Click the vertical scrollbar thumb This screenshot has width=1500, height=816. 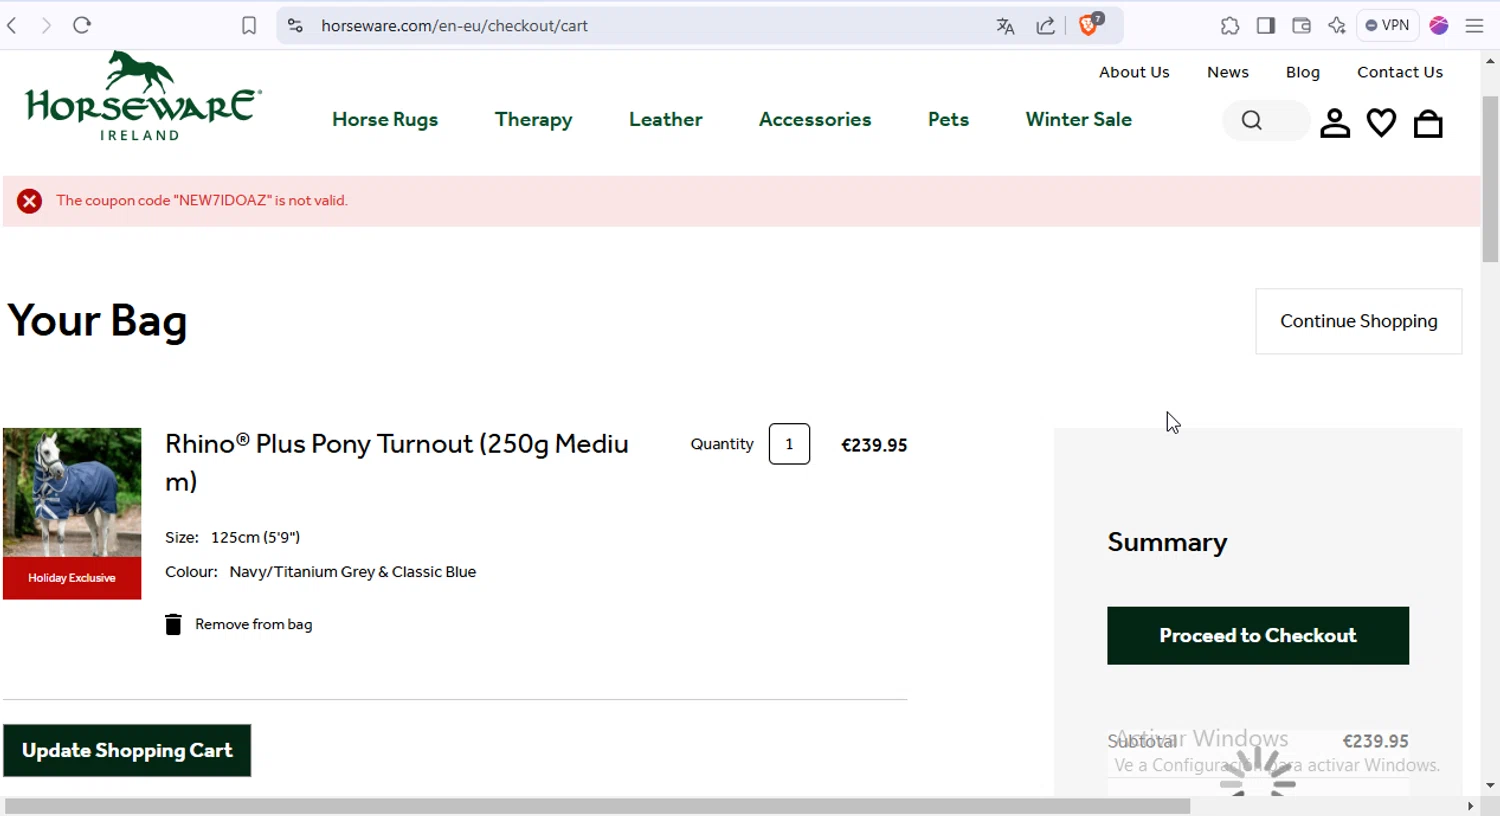click(x=1490, y=179)
